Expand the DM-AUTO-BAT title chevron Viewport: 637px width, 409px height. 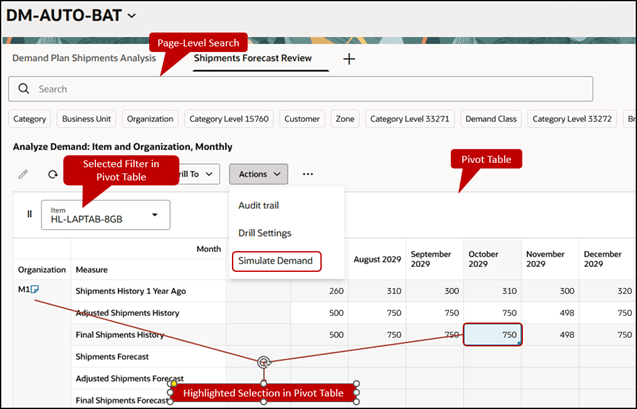(x=132, y=16)
